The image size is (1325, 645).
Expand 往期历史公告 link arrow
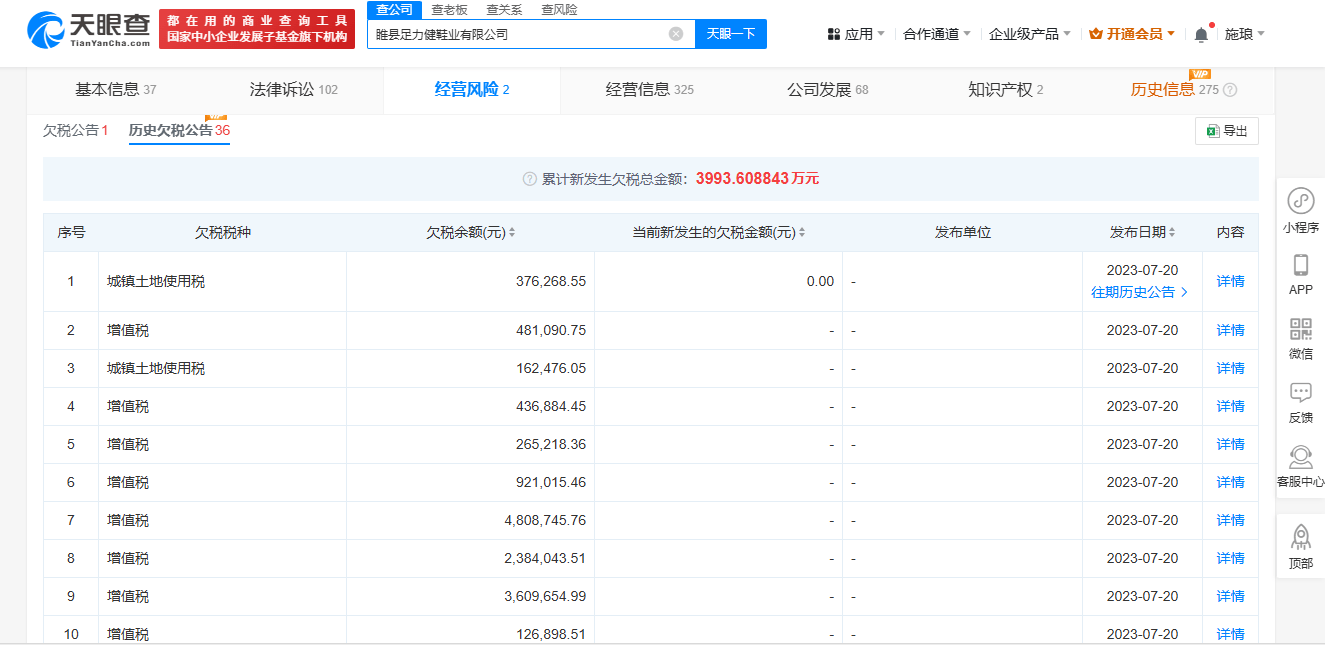pos(1185,292)
